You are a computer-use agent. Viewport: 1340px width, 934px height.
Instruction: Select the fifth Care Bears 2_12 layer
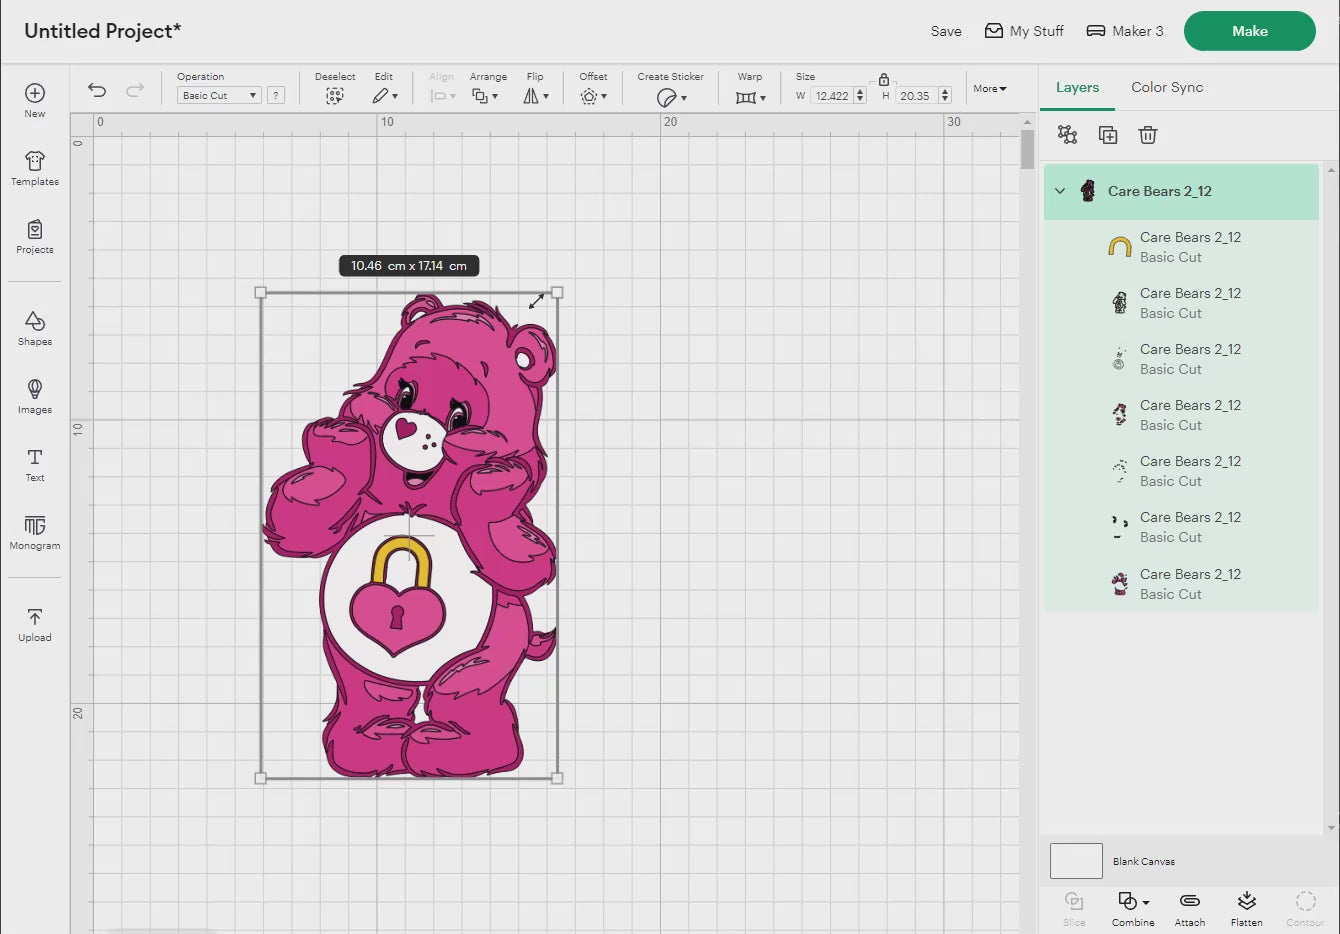(1181, 471)
